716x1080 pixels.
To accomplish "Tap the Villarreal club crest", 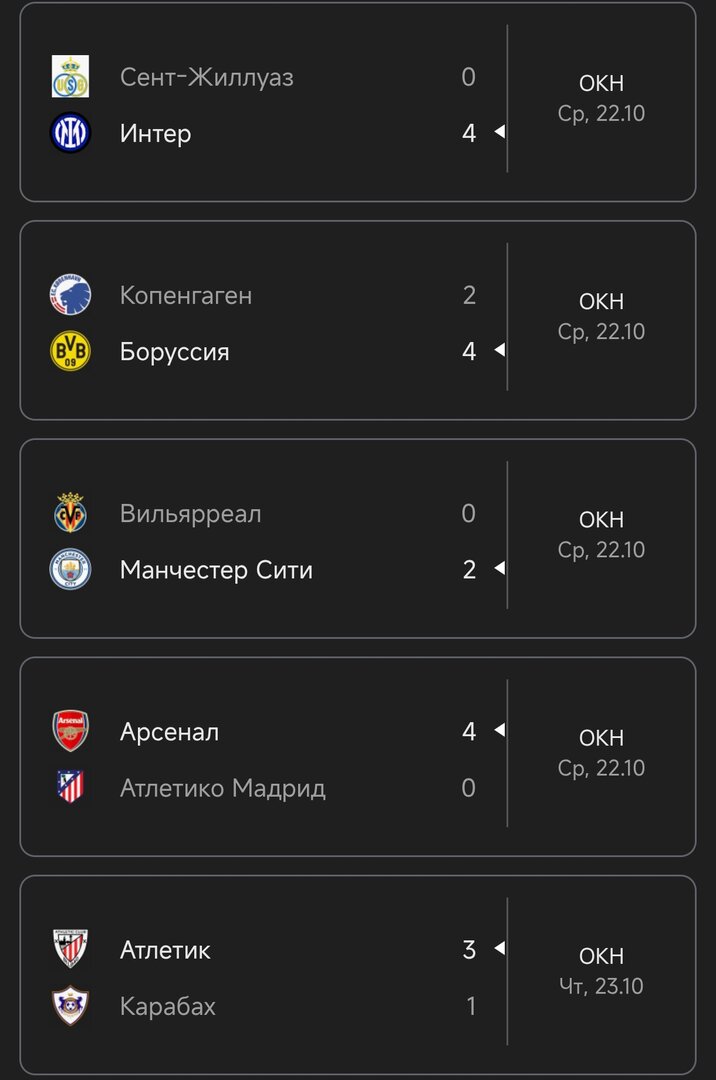I will click(x=70, y=513).
